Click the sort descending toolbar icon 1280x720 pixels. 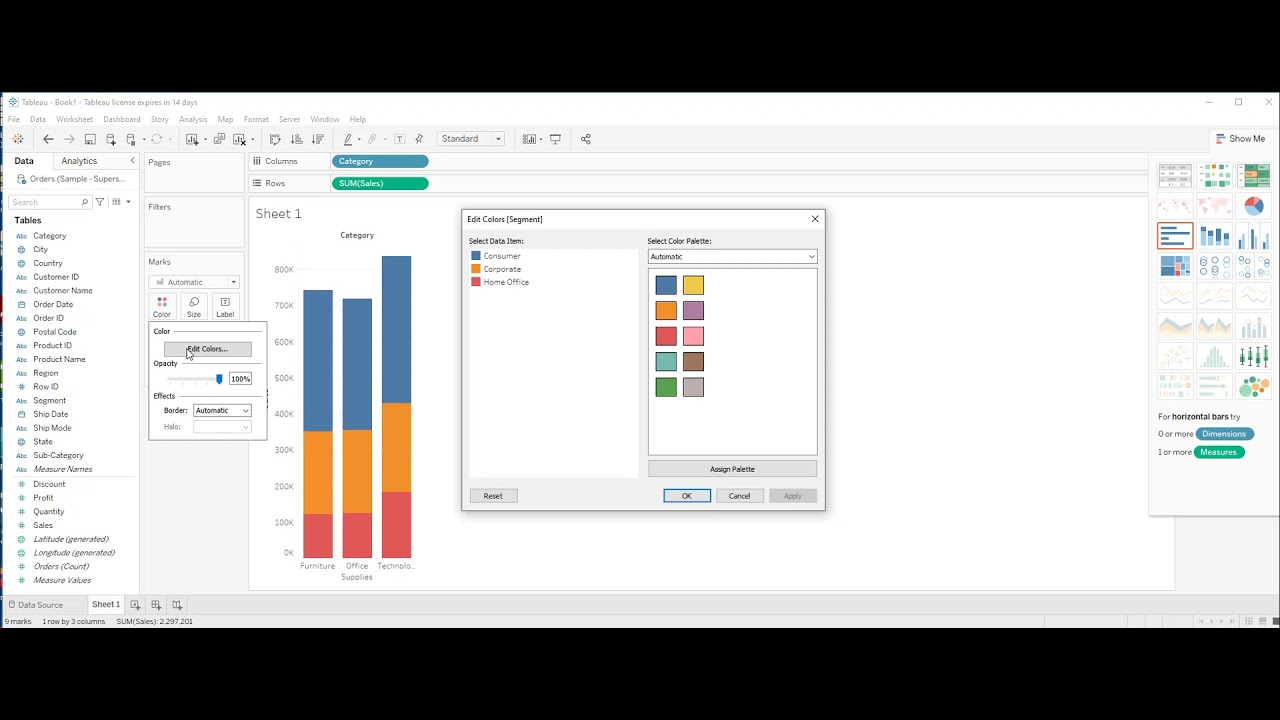[318, 139]
